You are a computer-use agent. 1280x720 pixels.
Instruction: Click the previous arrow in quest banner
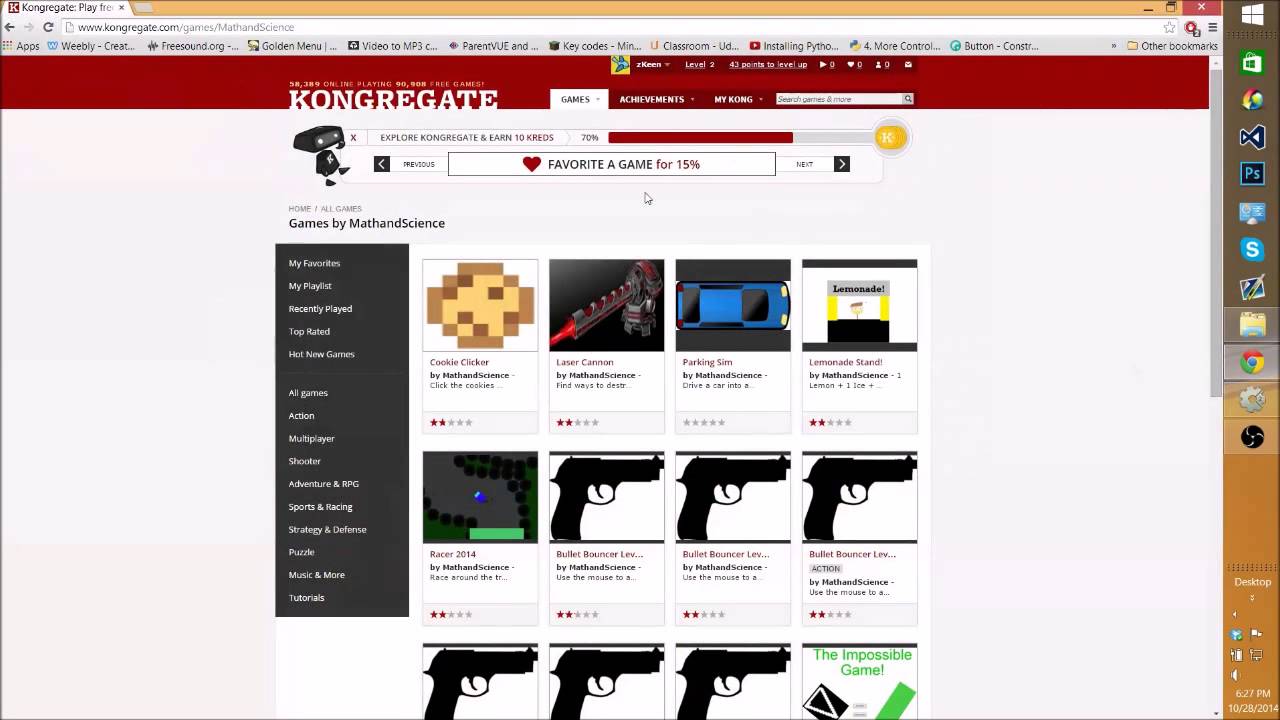(x=382, y=164)
